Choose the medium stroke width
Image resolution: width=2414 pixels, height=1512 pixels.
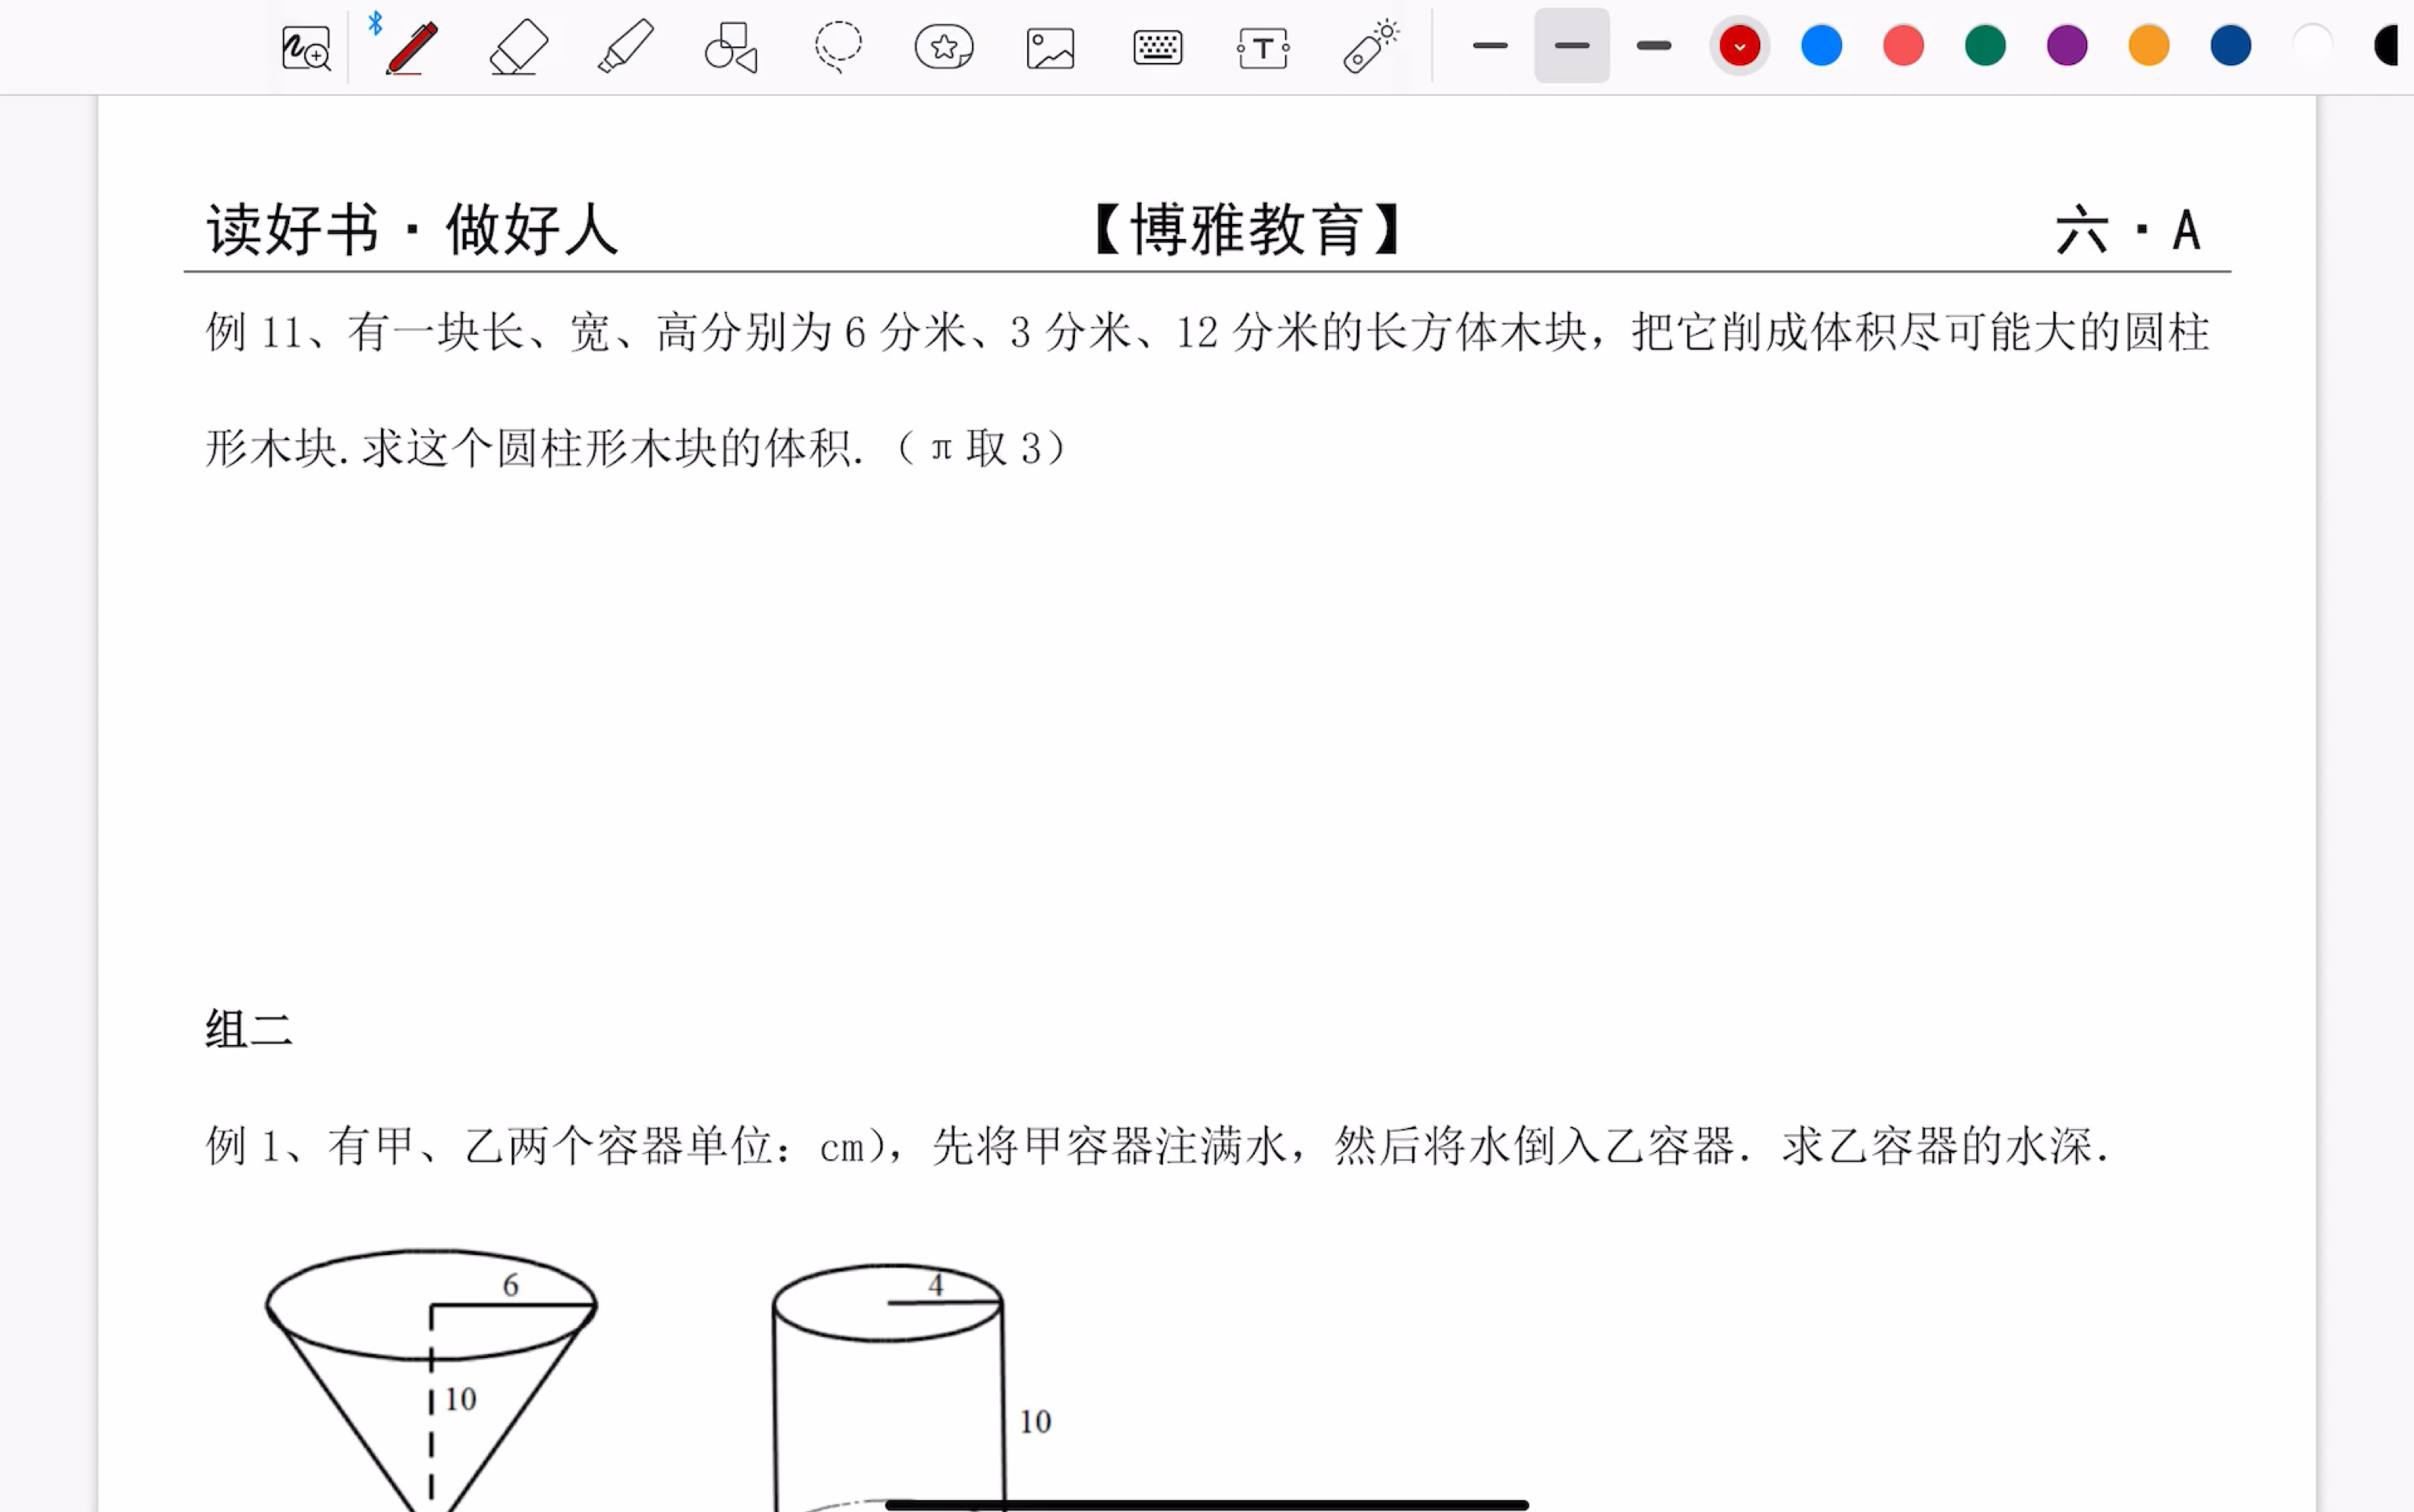click(x=1572, y=46)
